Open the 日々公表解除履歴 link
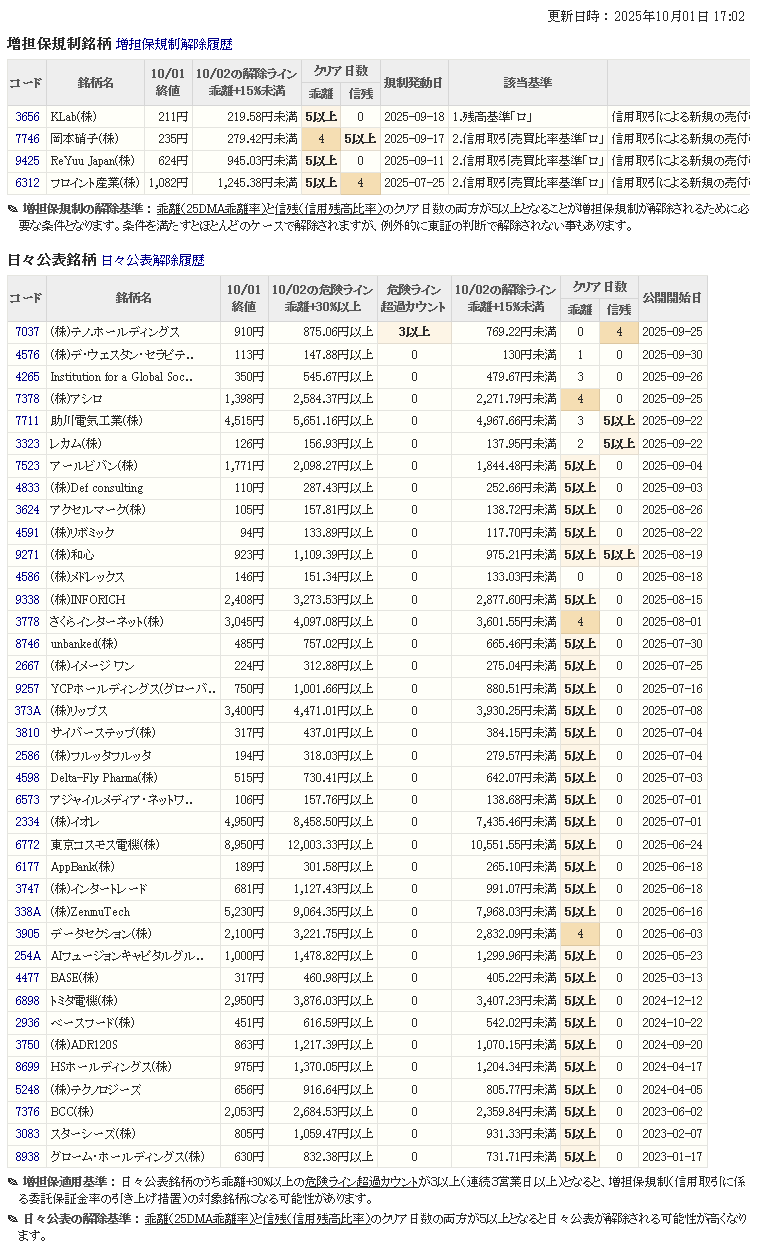Image resolution: width=759 pixels, height=1247 pixels. (153, 260)
